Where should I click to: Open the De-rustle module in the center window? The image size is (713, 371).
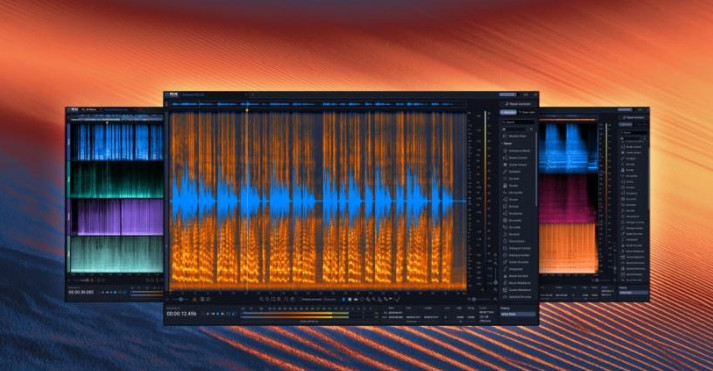pos(512,227)
